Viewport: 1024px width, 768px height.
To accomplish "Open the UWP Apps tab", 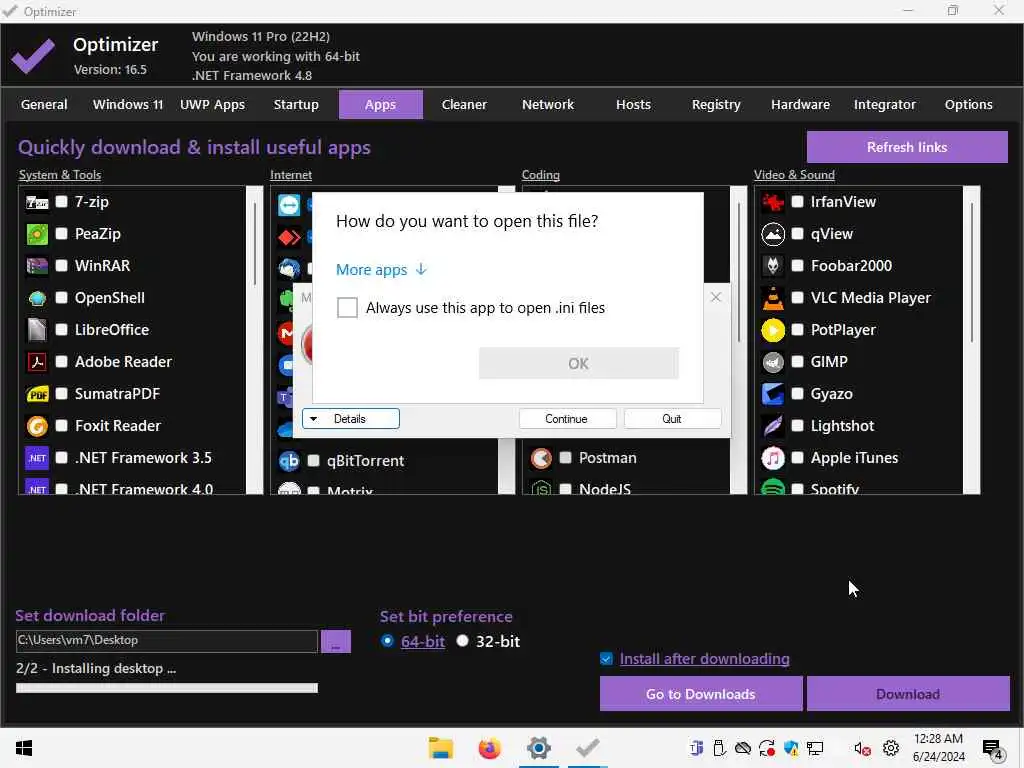I will pyautogui.click(x=212, y=104).
